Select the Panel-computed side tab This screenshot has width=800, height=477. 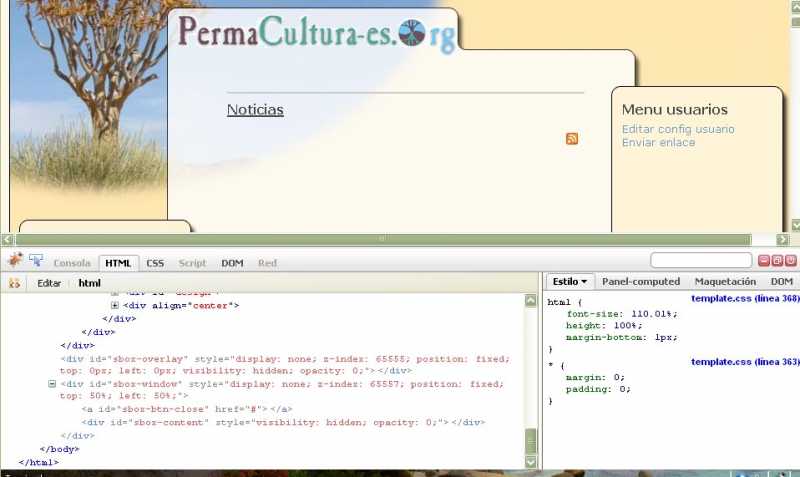[641, 282]
